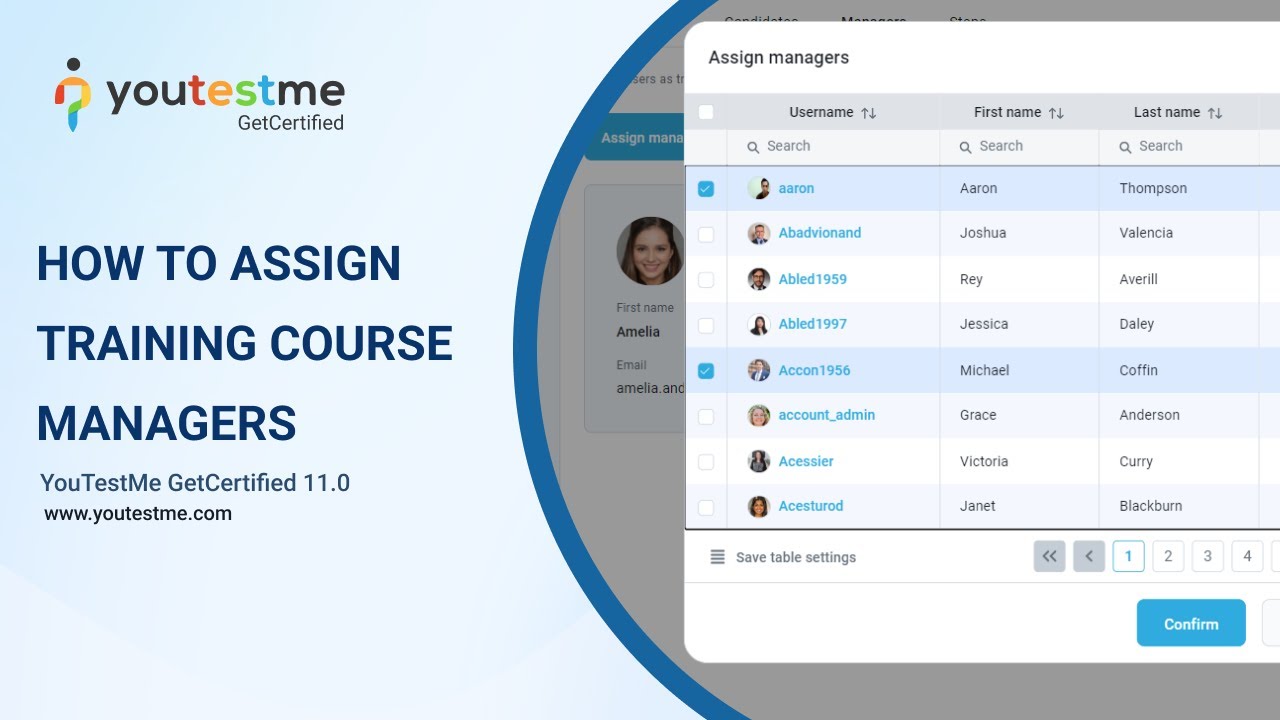
Task: Click the Abadvionand user avatar
Action: (759, 233)
